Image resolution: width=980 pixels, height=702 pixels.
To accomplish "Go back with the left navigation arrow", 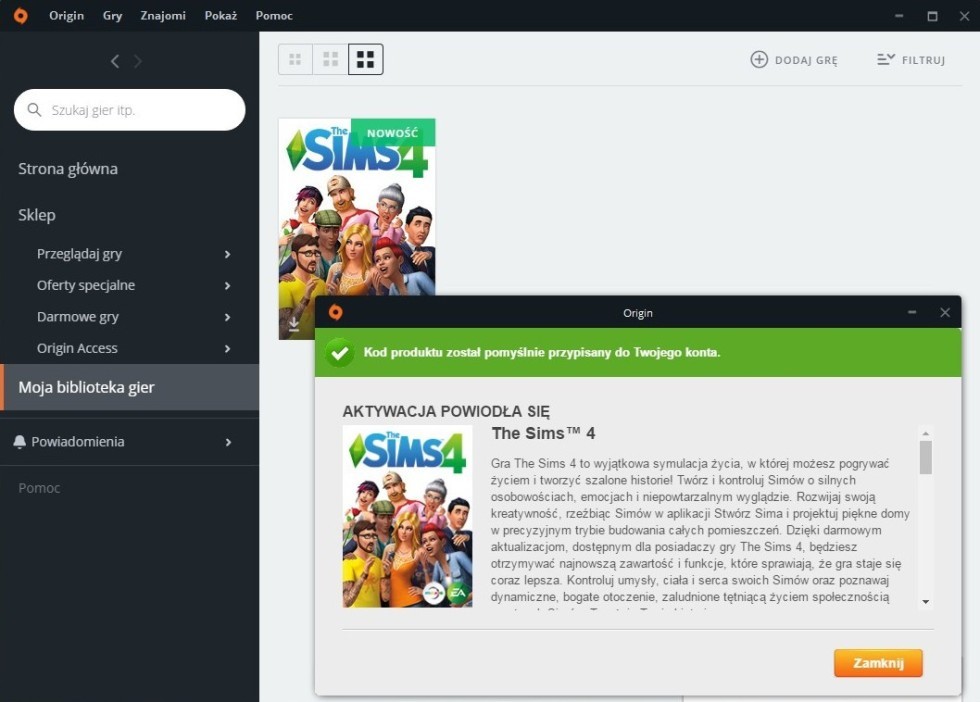I will (115, 61).
